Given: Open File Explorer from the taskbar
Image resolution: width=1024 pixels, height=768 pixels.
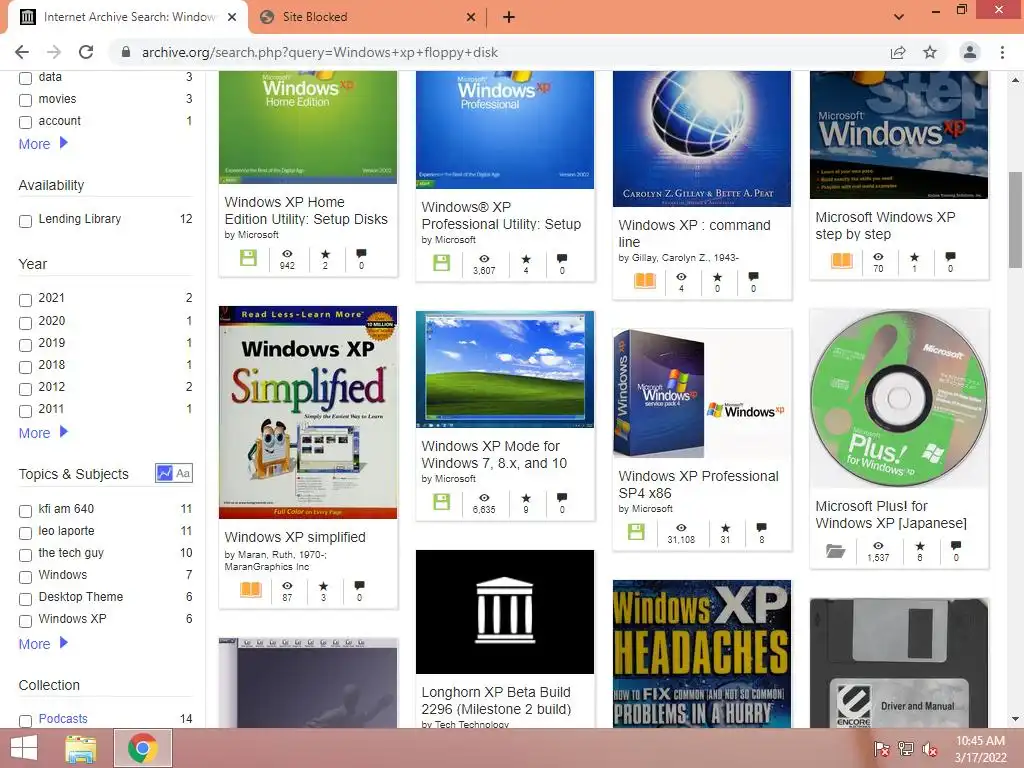Looking at the screenshot, I should point(81,748).
